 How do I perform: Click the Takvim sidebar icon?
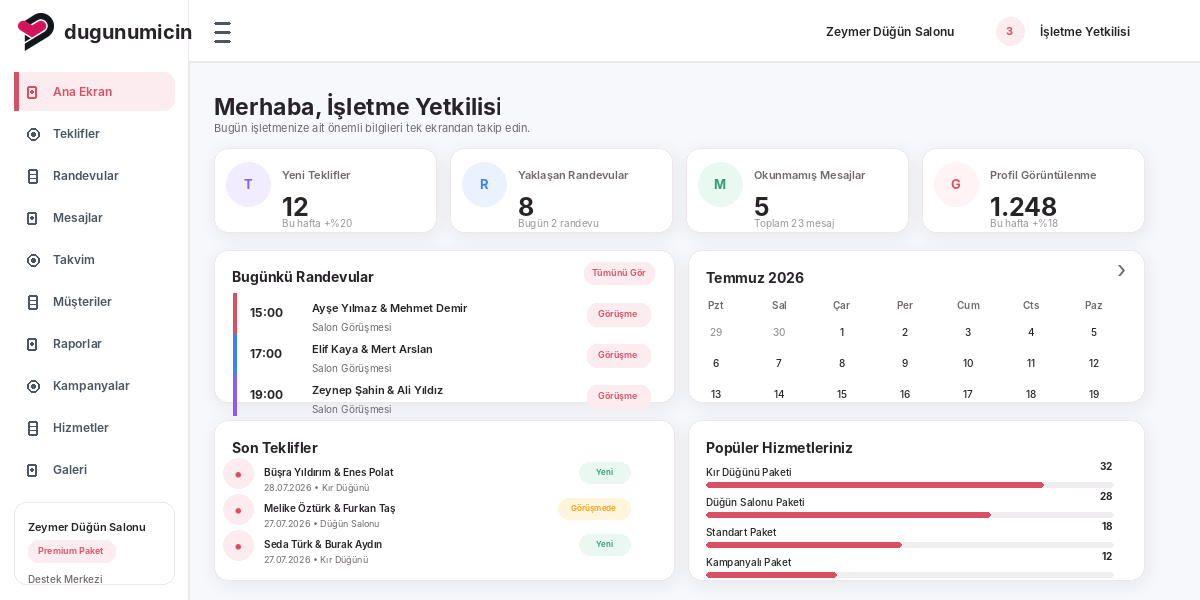pos(33,260)
